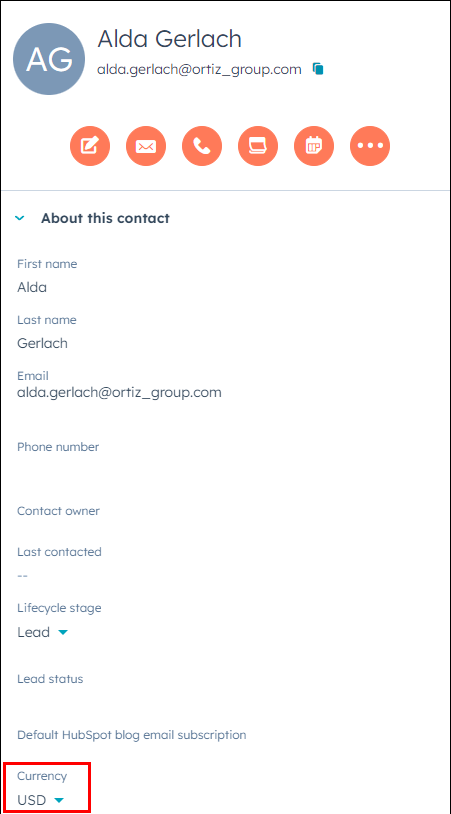Open the email compose icon

pyautogui.click(x=146, y=146)
